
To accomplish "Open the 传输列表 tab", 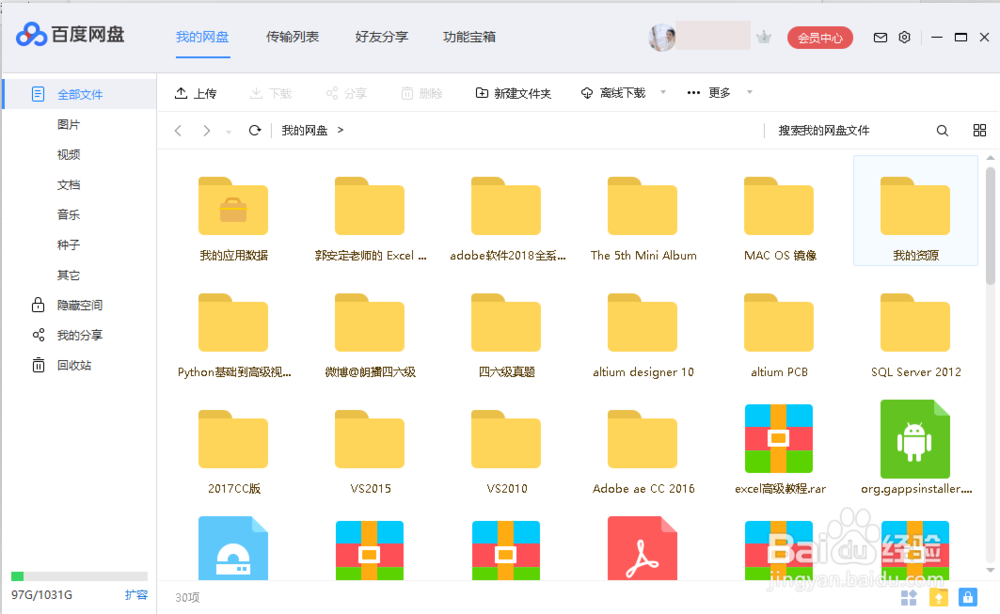I will 292,37.
